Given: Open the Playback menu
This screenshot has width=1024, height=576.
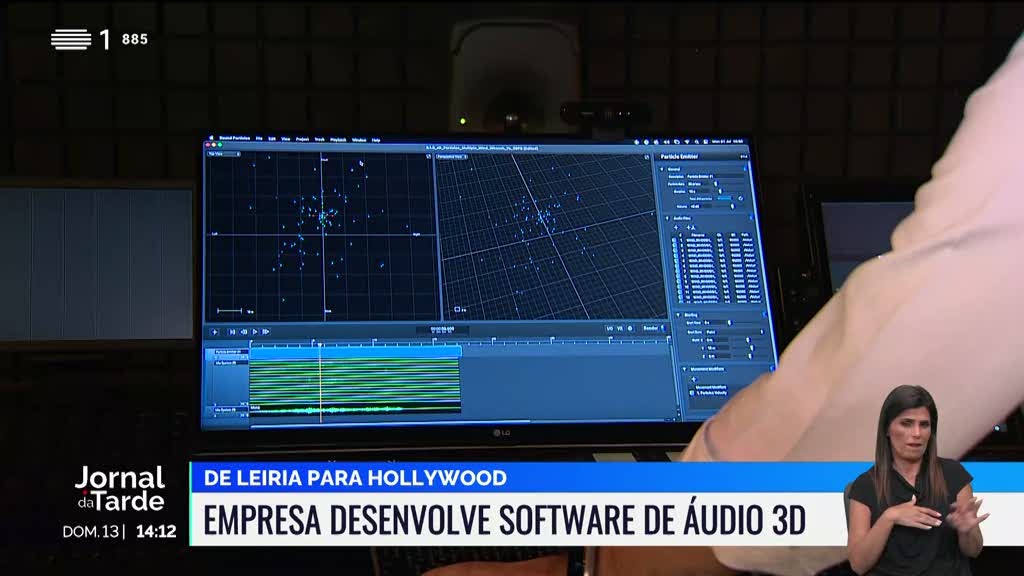Looking at the screenshot, I should pos(338,140).
